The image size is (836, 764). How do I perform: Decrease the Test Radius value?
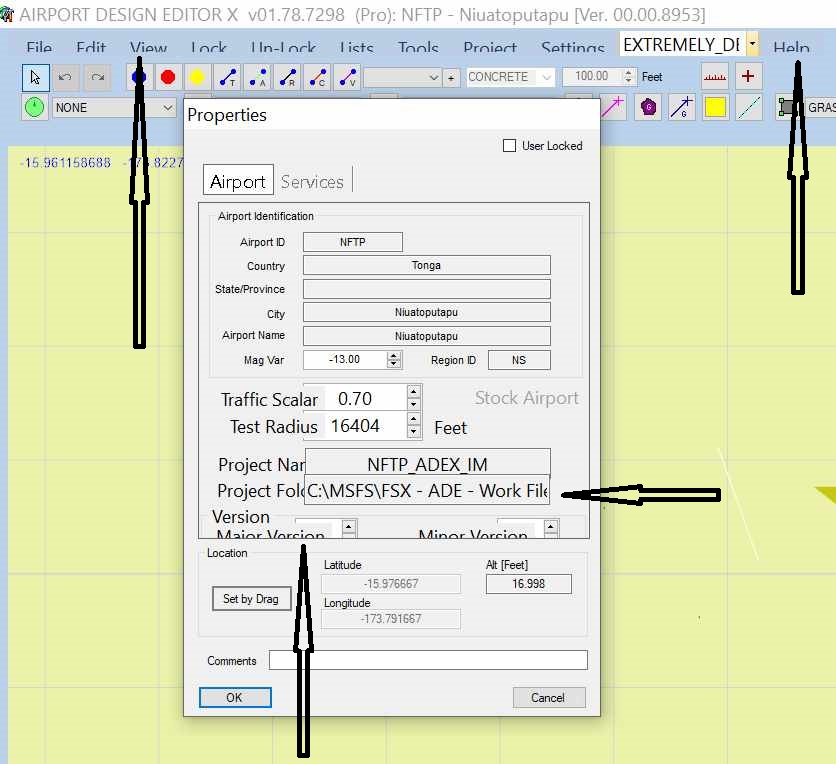click(414, 431)
